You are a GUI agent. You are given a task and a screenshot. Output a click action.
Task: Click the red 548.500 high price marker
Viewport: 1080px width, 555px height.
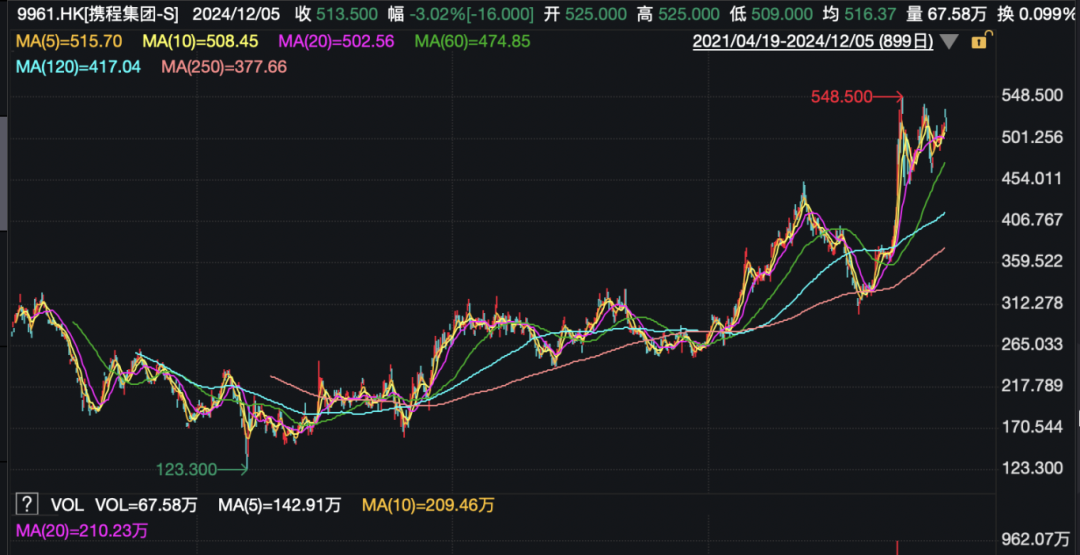pos(840,96)
